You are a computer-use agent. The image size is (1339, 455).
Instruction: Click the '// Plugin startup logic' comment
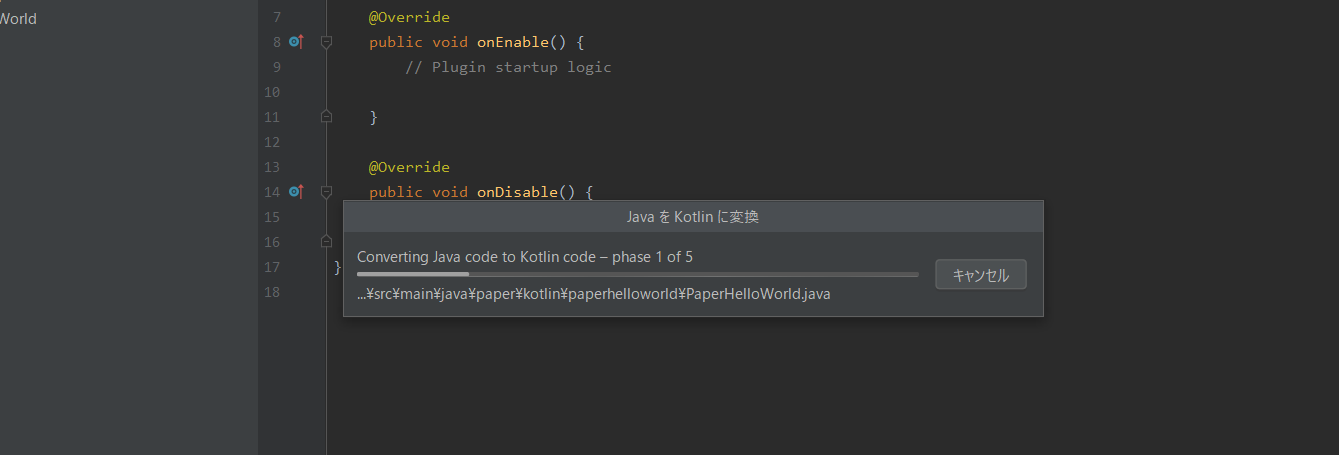[508, 67]
